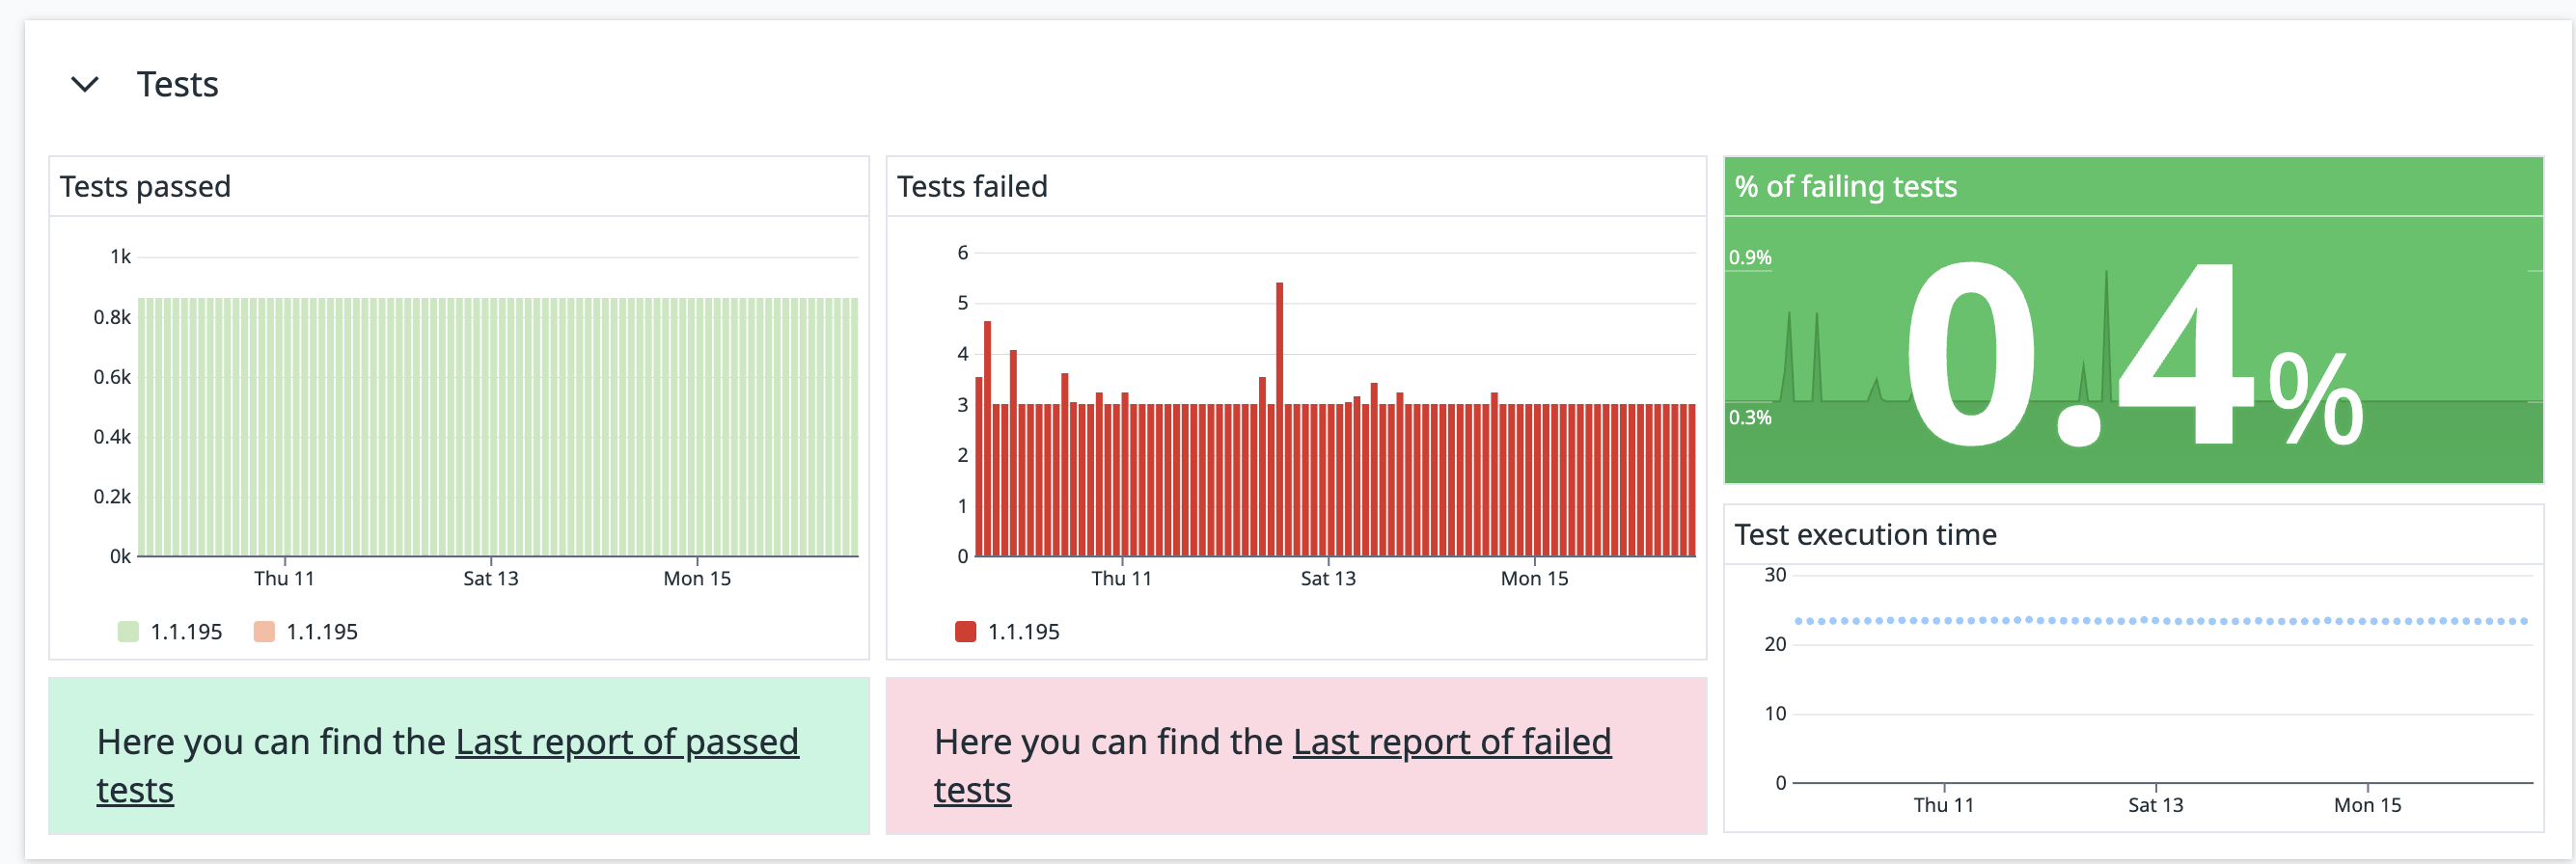Toggle the green 1.1.195 legend swatch
Viewport: 2576px width, 864px height.
click(x=128, y=632)
